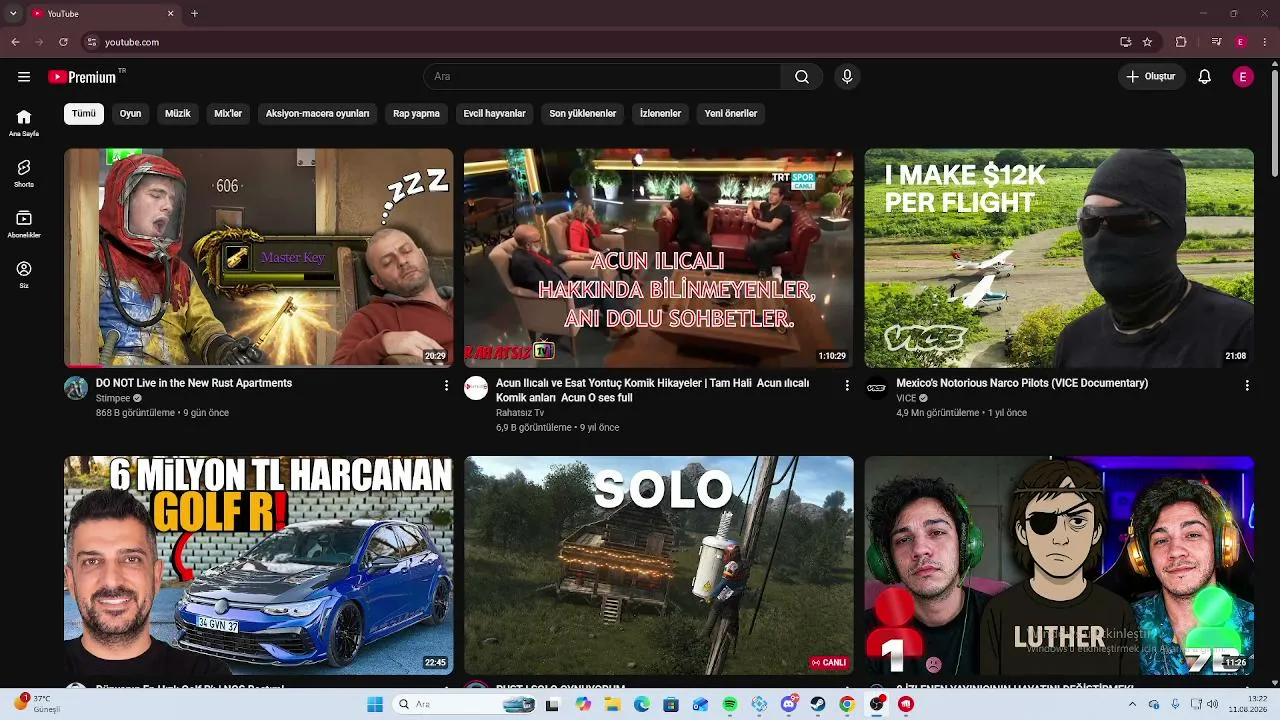The height and width of the screenshot is (720, 1280).
Task: Open the Chrome three-dot menu
Action: coord(1265,42)
